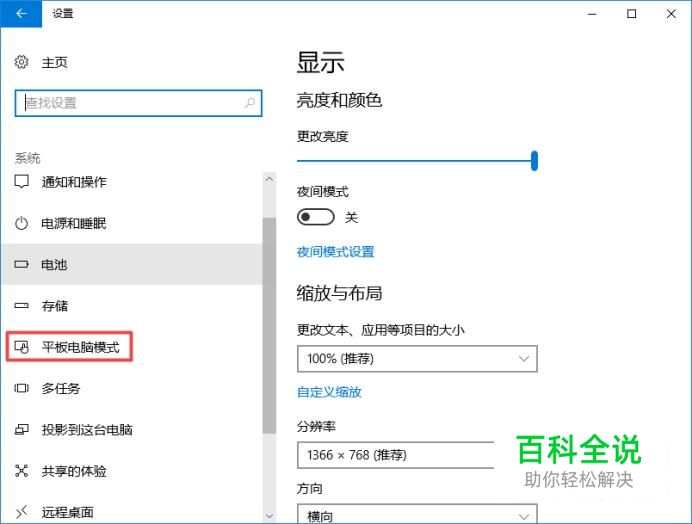The height and width of the screenshot is (524, 692).
Task: Open 共享的体验 settings
Action: [74, 471]
